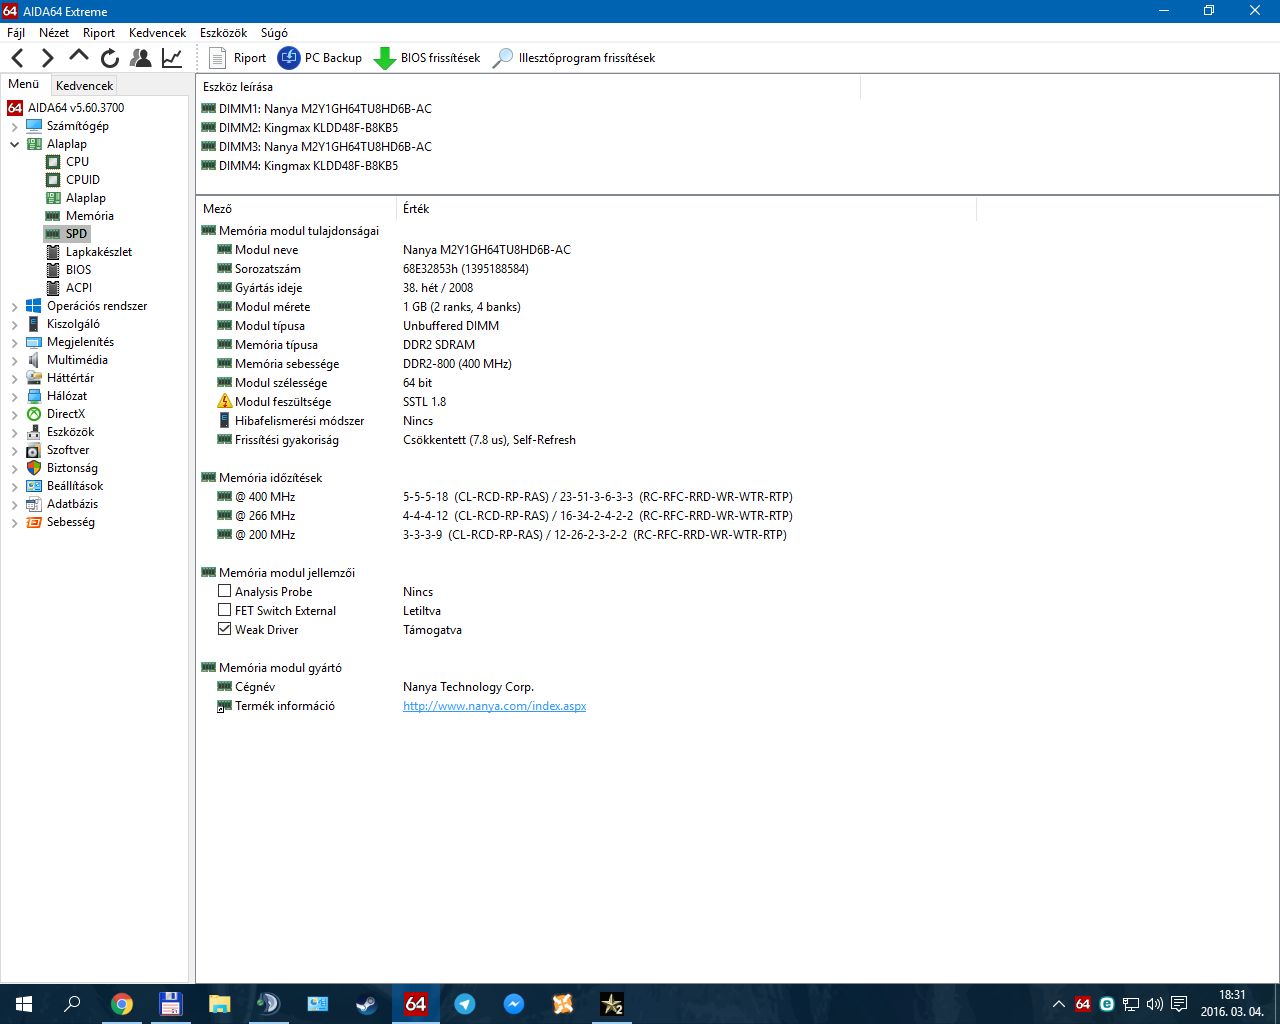This screenshot has height=1024, width=1280.
Task: Open the Riport toolbar button
Action: [237, 58]
